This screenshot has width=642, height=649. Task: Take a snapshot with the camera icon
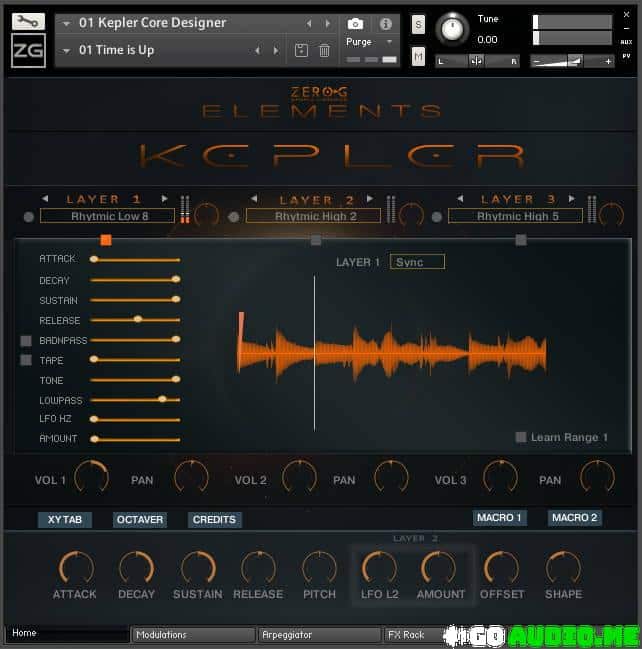(x=355, y=24)
